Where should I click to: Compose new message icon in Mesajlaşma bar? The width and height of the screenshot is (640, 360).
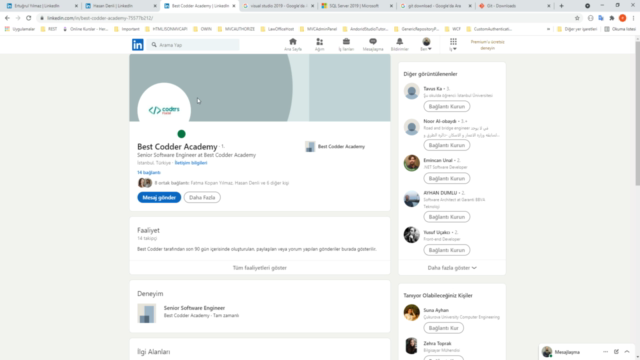pyautogui.click(x=616, y=352)
